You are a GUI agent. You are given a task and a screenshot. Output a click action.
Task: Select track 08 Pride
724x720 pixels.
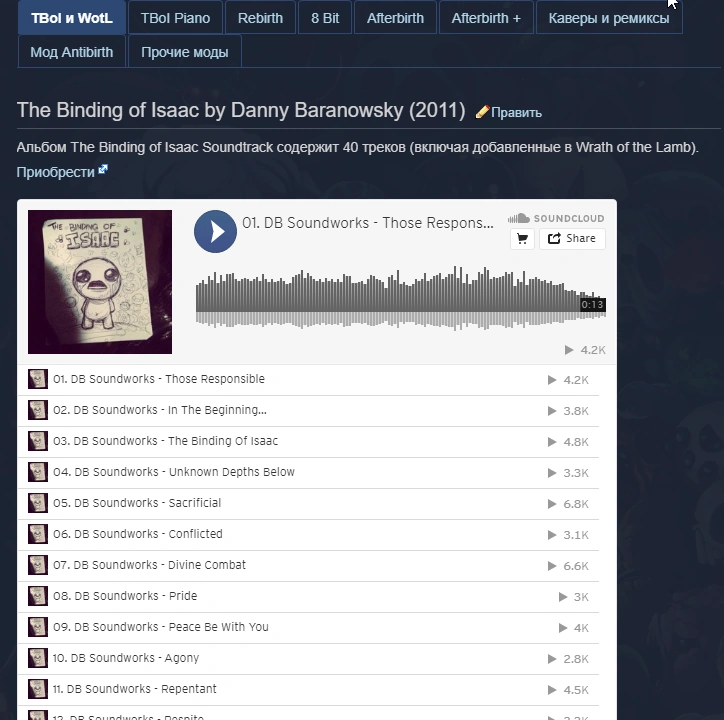coord(308,596)
